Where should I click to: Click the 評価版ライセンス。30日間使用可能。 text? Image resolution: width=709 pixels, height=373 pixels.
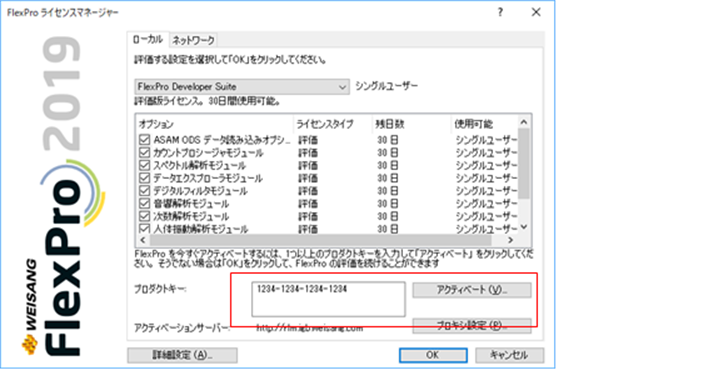click(207, 101)
